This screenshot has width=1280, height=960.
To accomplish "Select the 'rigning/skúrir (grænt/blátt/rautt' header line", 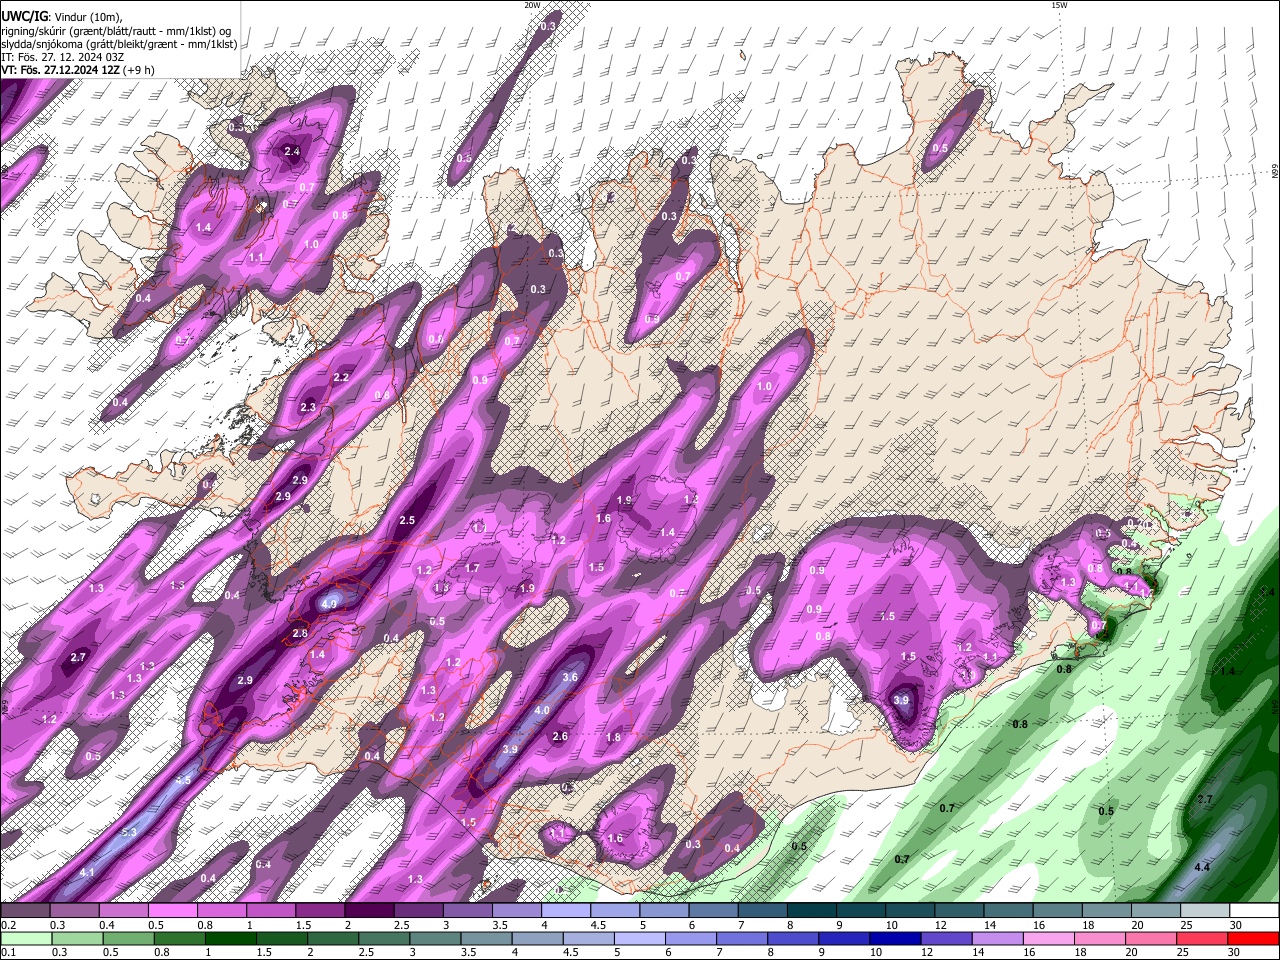I will pos(118,31).
